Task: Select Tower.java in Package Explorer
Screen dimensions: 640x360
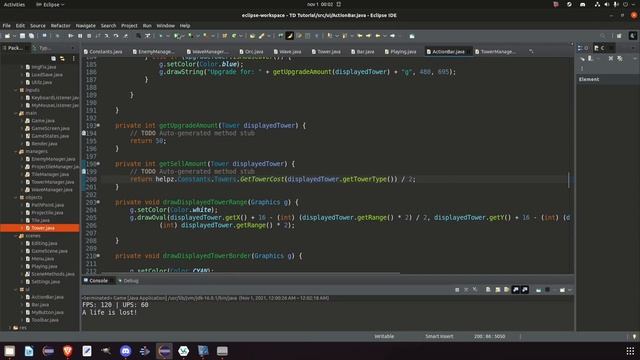Action: 40,228
